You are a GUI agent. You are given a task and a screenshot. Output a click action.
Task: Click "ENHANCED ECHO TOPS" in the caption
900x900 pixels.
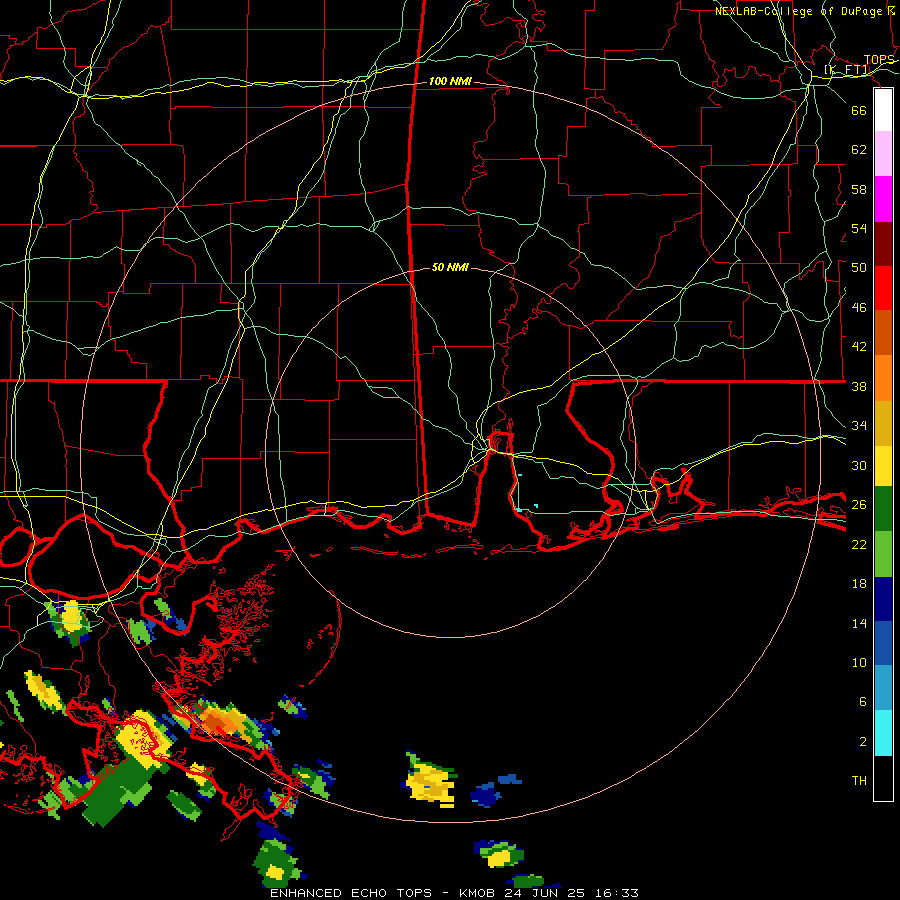click(351, 893)
